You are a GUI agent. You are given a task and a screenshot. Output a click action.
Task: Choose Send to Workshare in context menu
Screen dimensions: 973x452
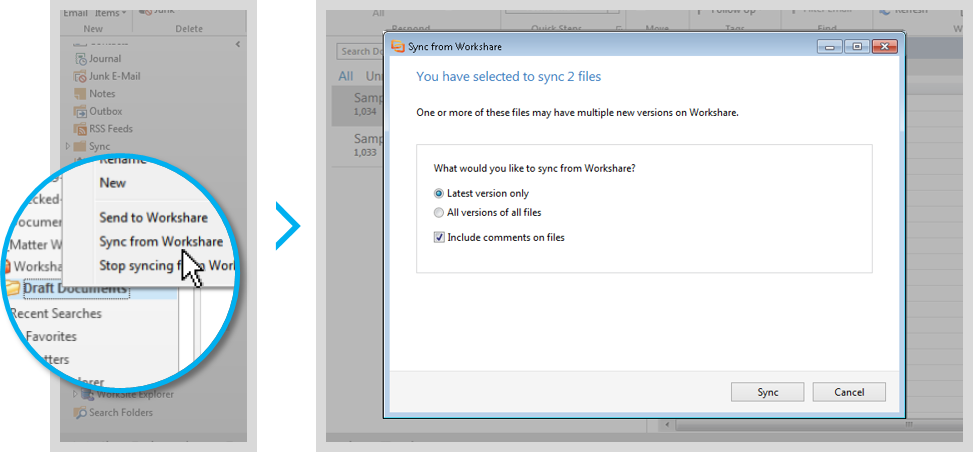pos(153,217)
